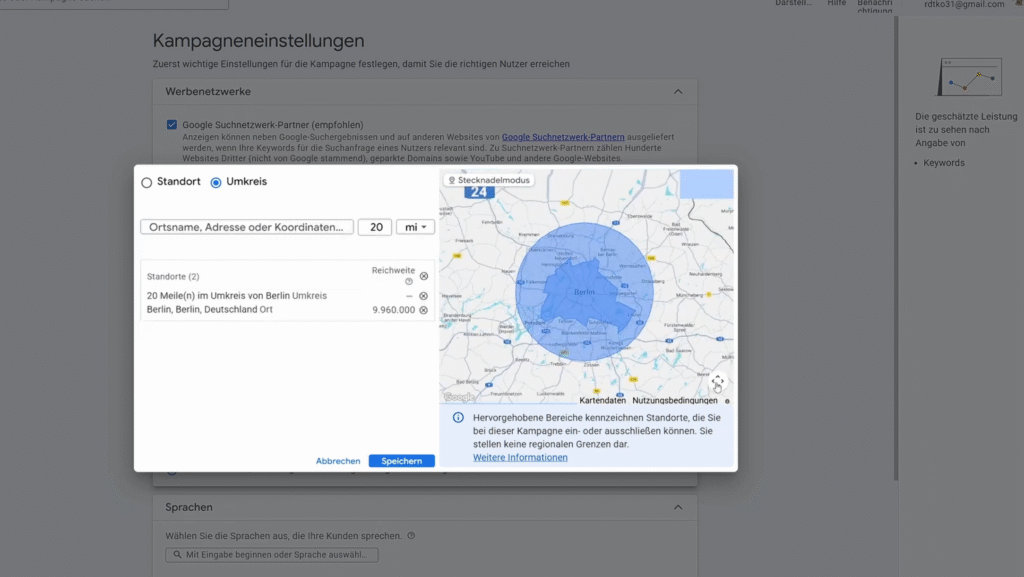This screenshot has width=1024, height=577.
Task: Click the Standorte (2) header text
Action: 173,277
